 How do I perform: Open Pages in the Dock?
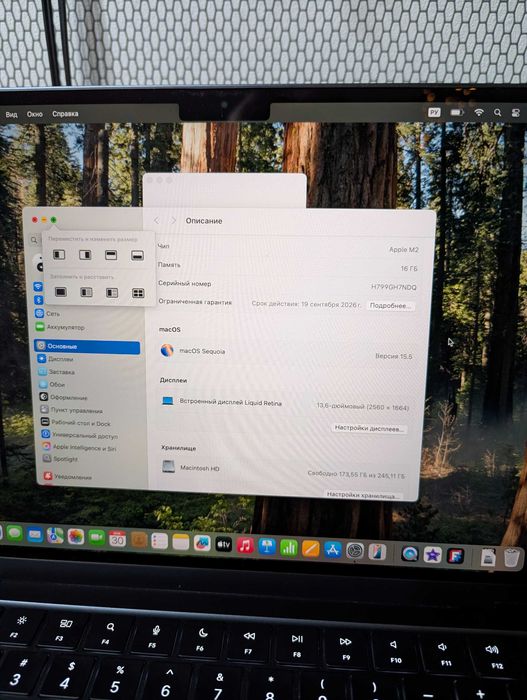pyautogui.click(x=311, y=549)
